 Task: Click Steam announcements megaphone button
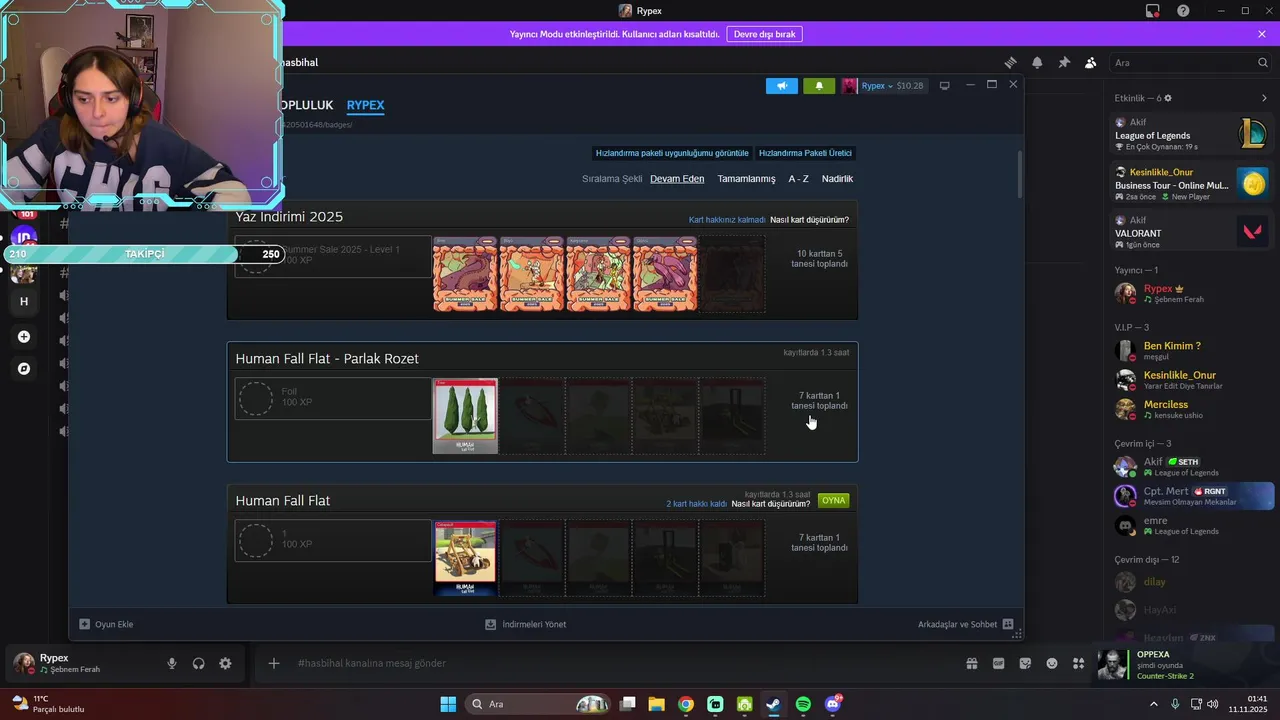coord(782,86)
